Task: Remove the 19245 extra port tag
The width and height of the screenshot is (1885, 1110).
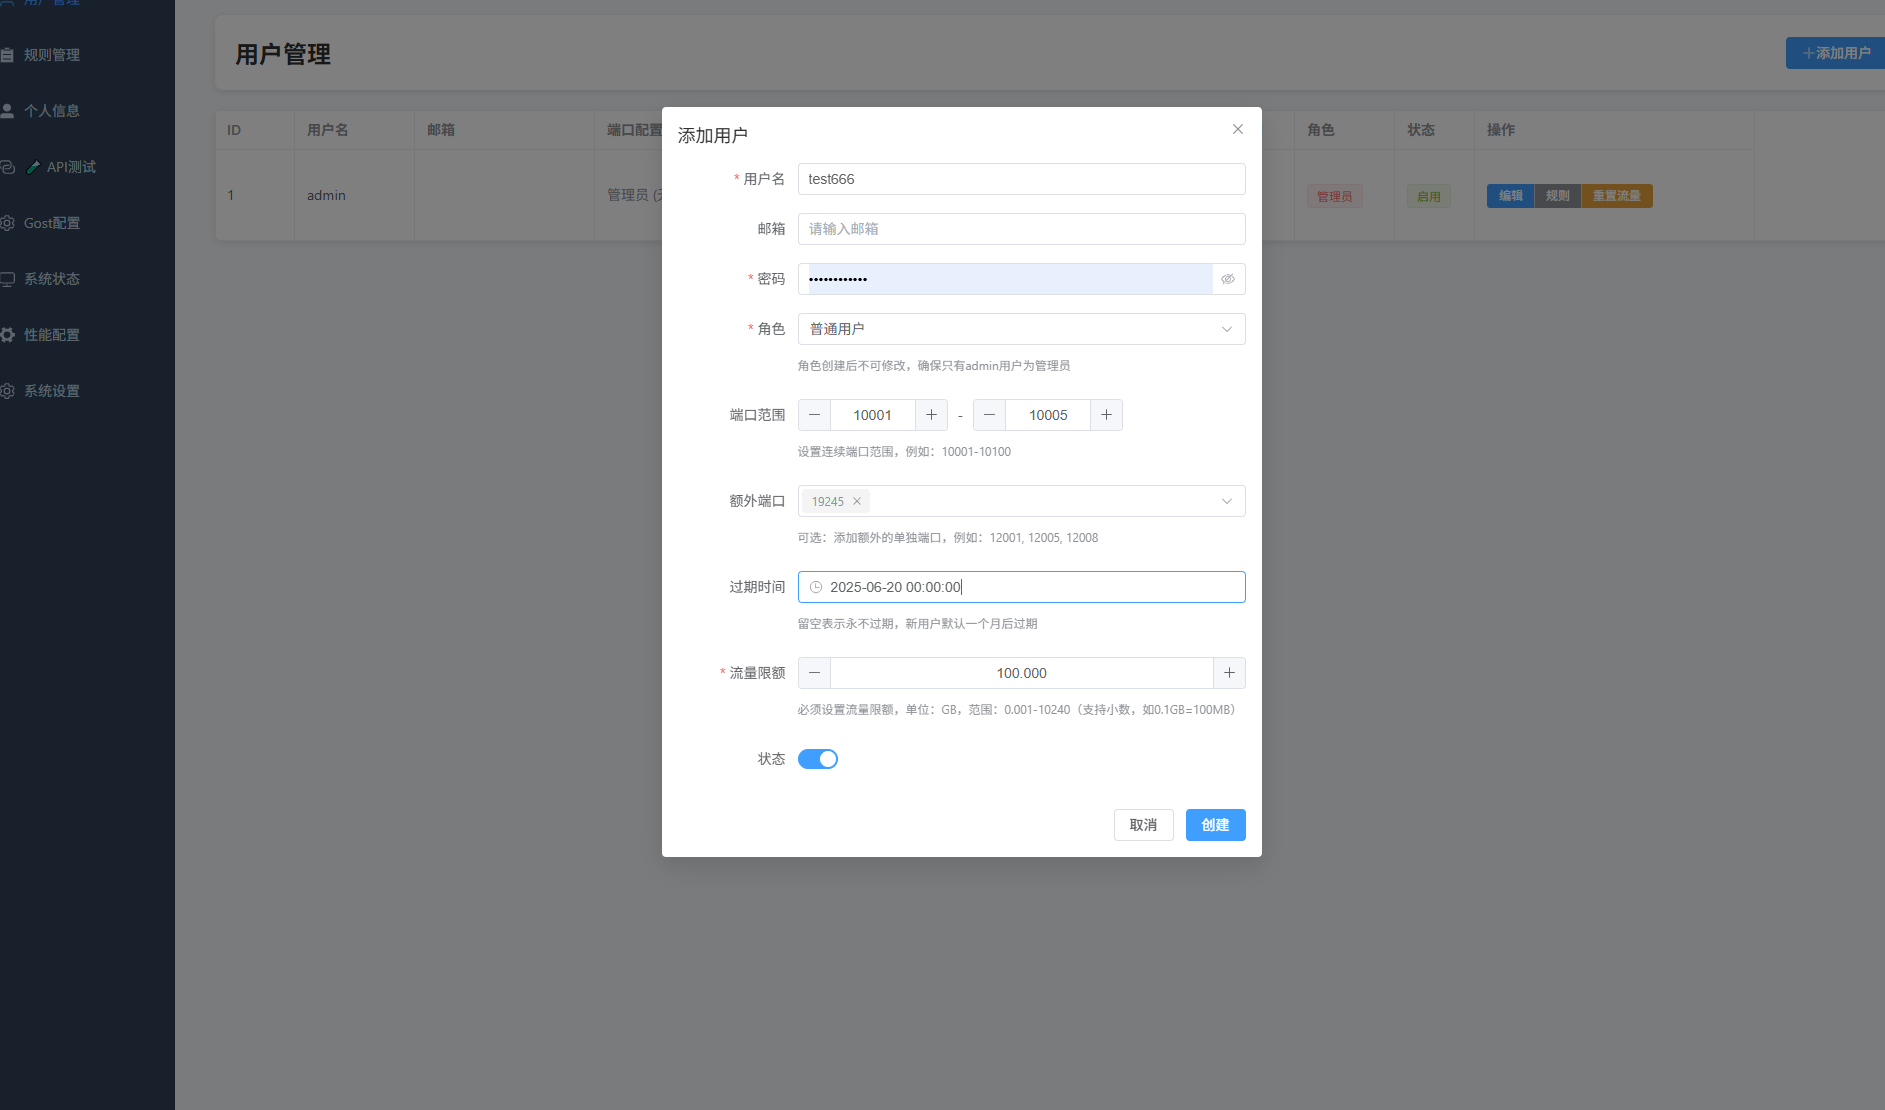Action: [856, 501]
